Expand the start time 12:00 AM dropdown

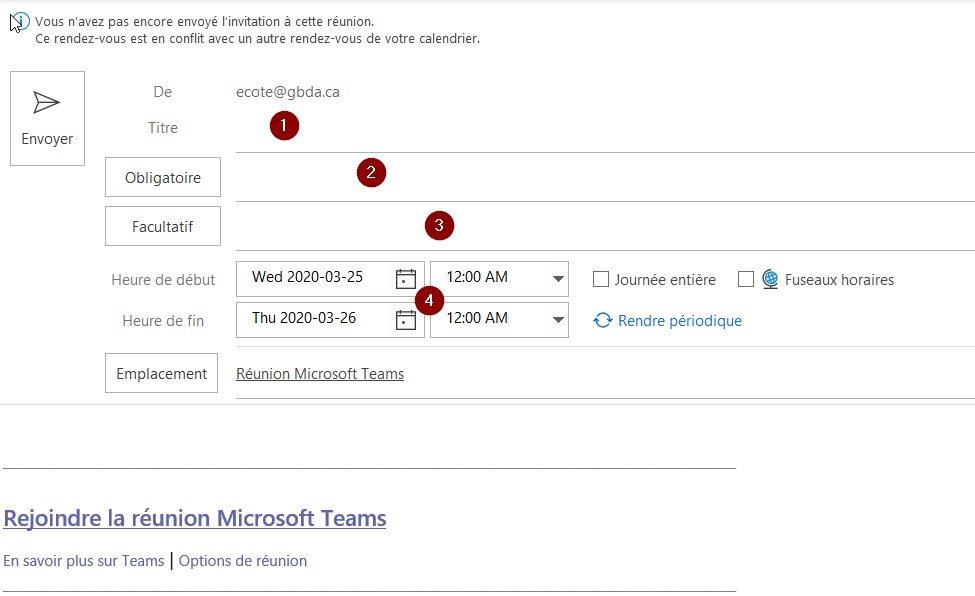tap(558, 279)
